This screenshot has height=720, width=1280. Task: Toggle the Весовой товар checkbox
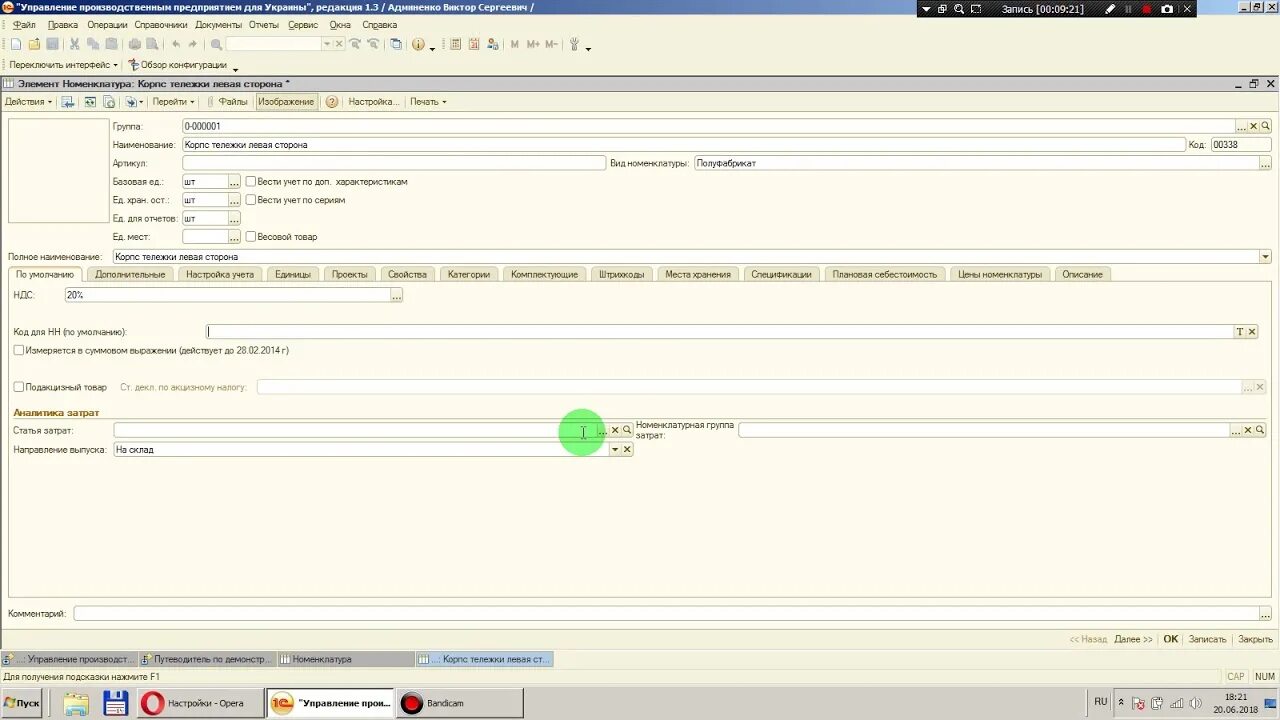251,237
